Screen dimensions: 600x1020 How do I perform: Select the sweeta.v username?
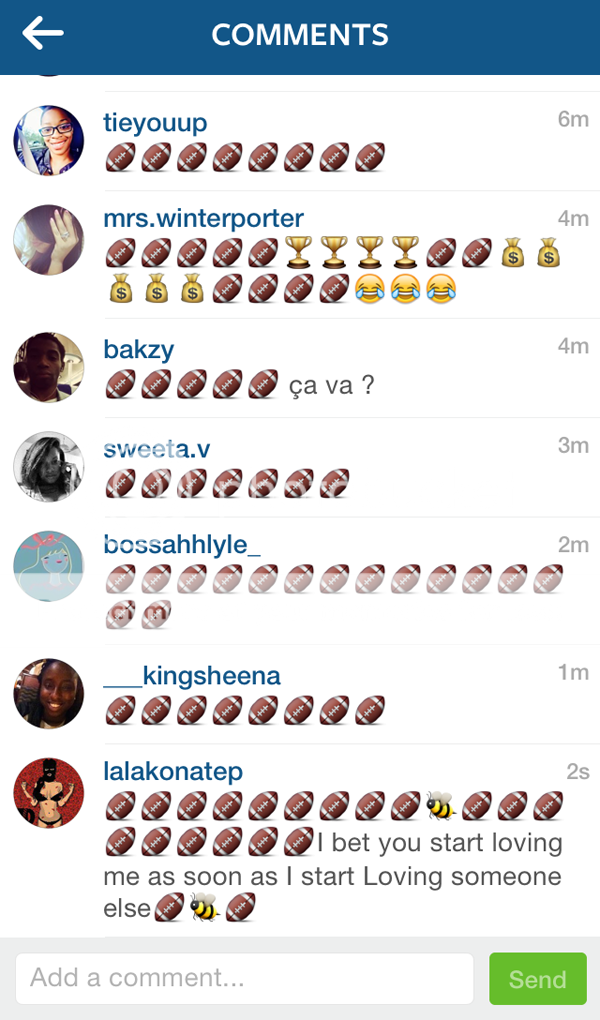pos(157,449)
